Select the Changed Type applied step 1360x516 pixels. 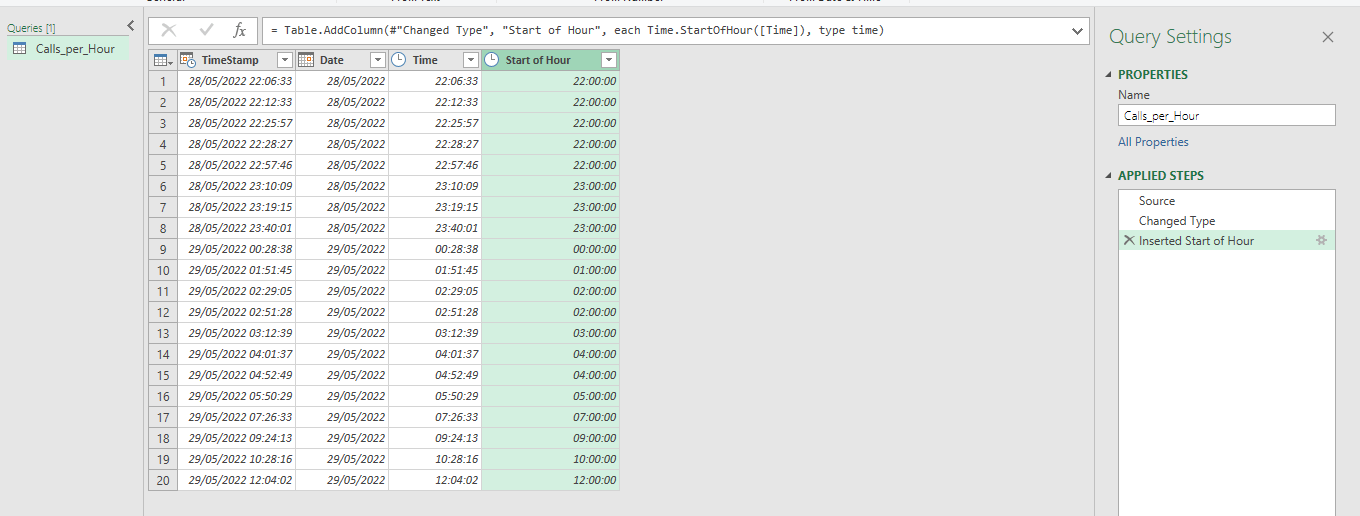[1227, 221]
